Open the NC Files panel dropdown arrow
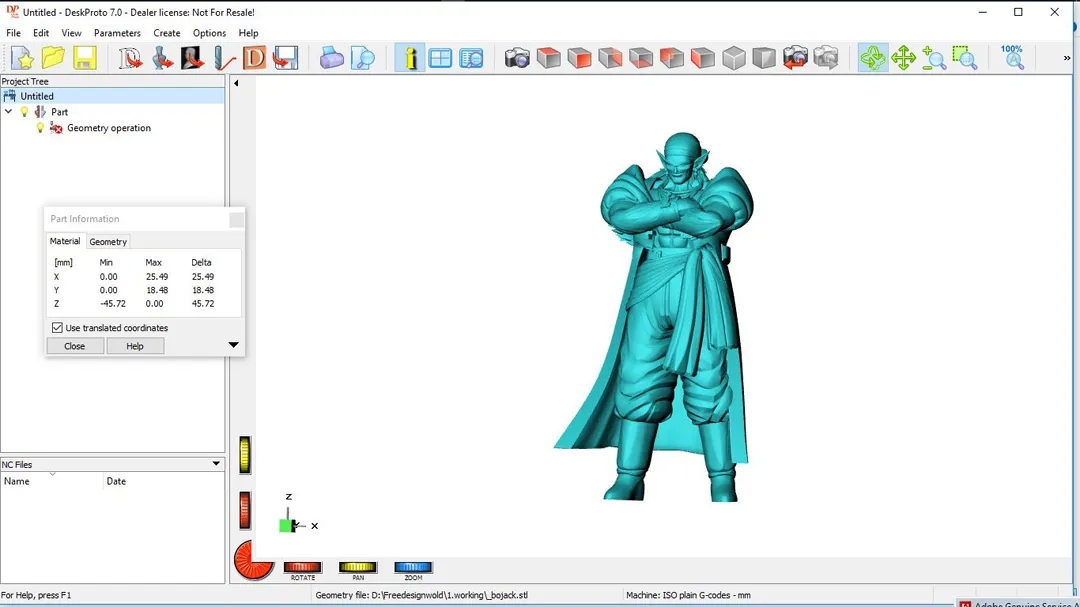 click(216, 464)
